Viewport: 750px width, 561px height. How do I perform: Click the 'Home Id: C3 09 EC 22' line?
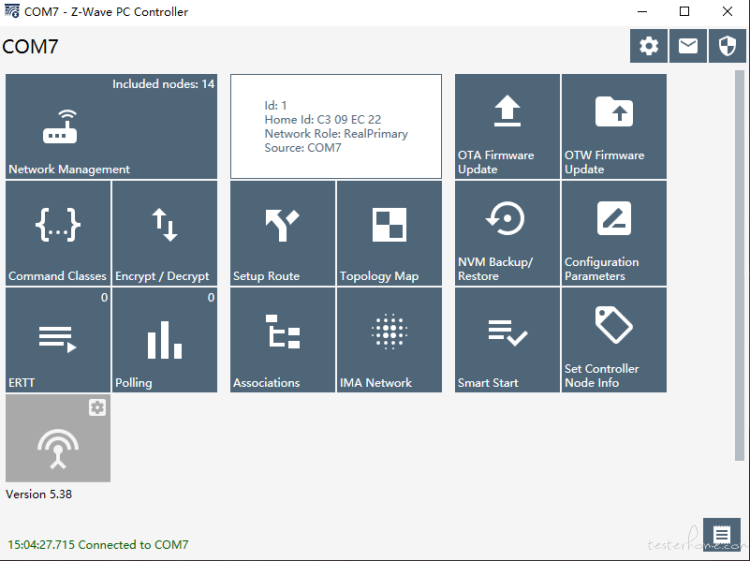click(x=323, y=120)
